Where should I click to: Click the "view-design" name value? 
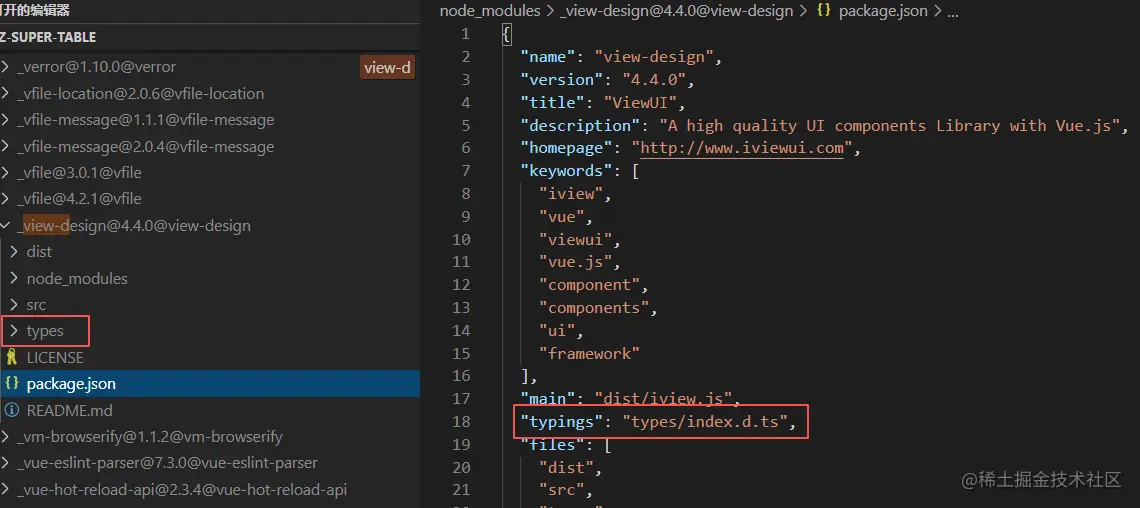[654, 57]
